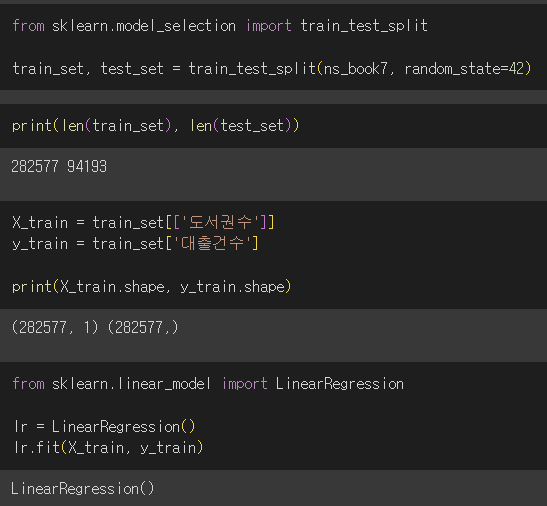The image size is (547, 506).
Task: Click the line "y_train = train_set['대출건수']"
Action: point(135,243)
